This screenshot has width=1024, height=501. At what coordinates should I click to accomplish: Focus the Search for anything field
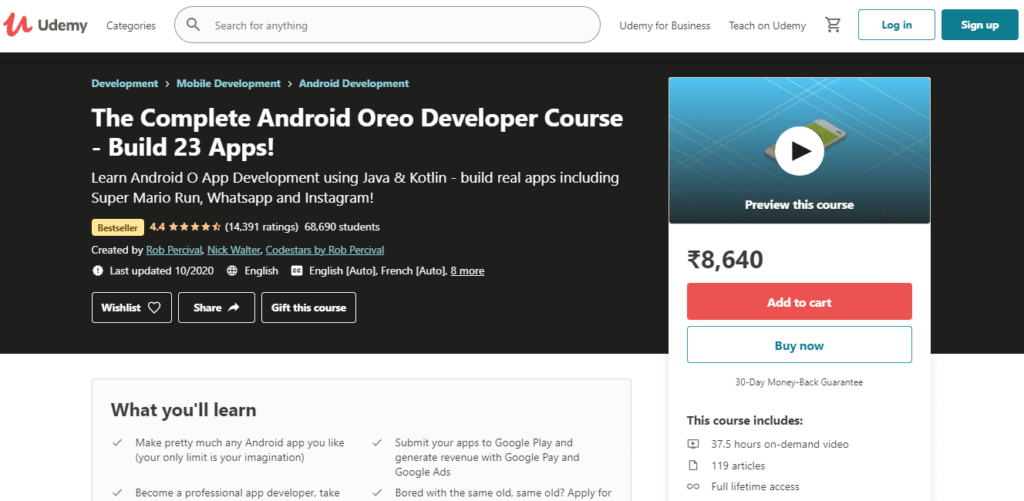(x=387, y=25)
